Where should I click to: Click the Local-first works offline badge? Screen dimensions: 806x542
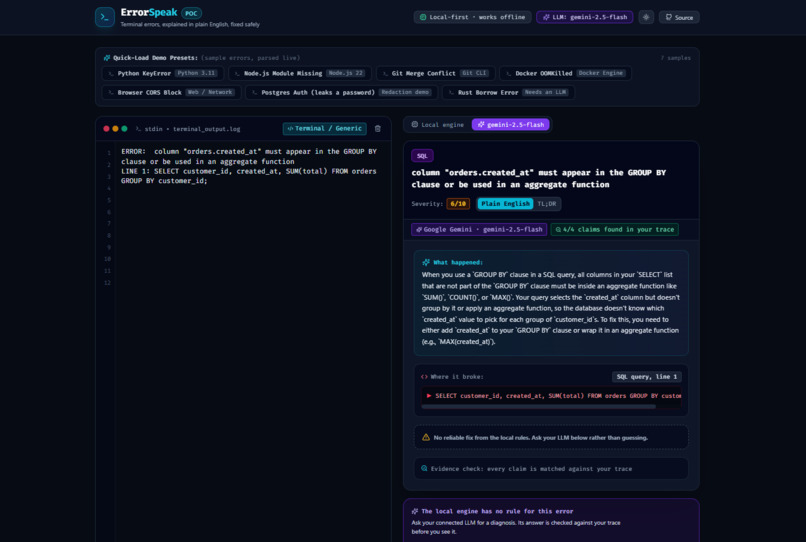click(x=472, y=17)
